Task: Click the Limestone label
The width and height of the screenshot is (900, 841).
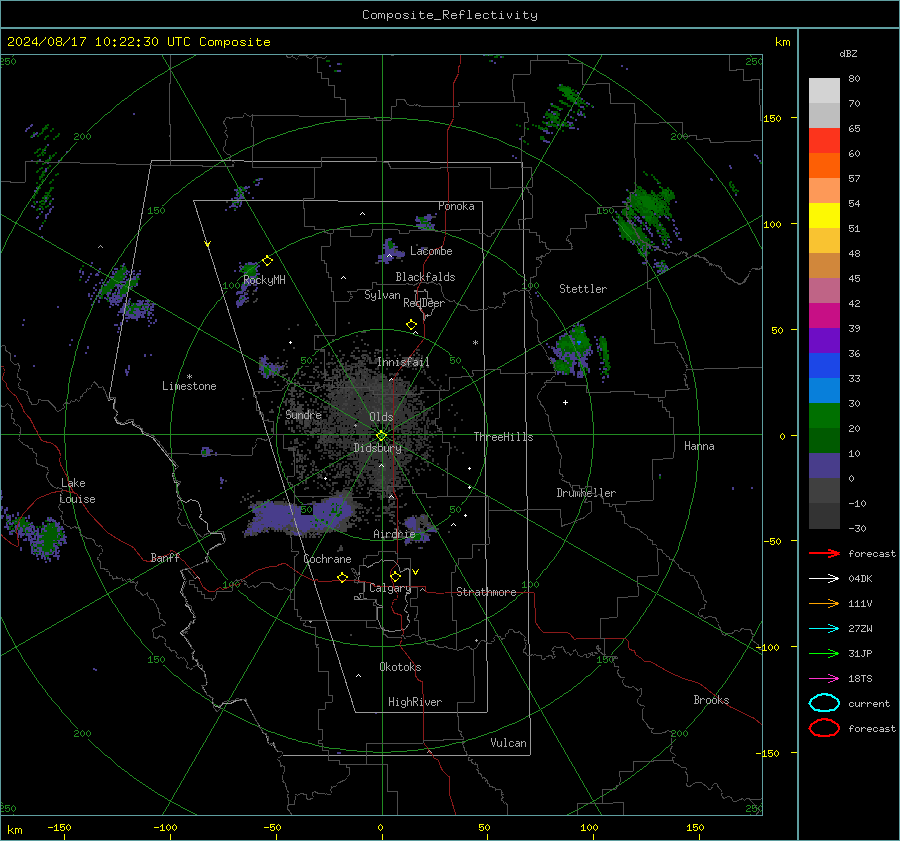Action: coord(189,386)
